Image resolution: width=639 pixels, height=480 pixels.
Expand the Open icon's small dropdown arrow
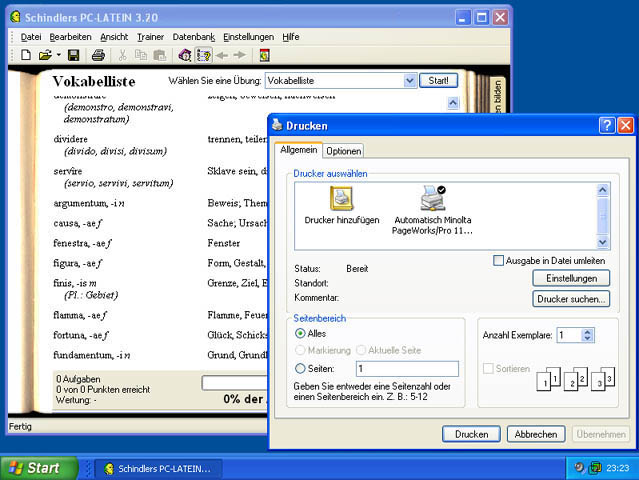click(59, 55)
